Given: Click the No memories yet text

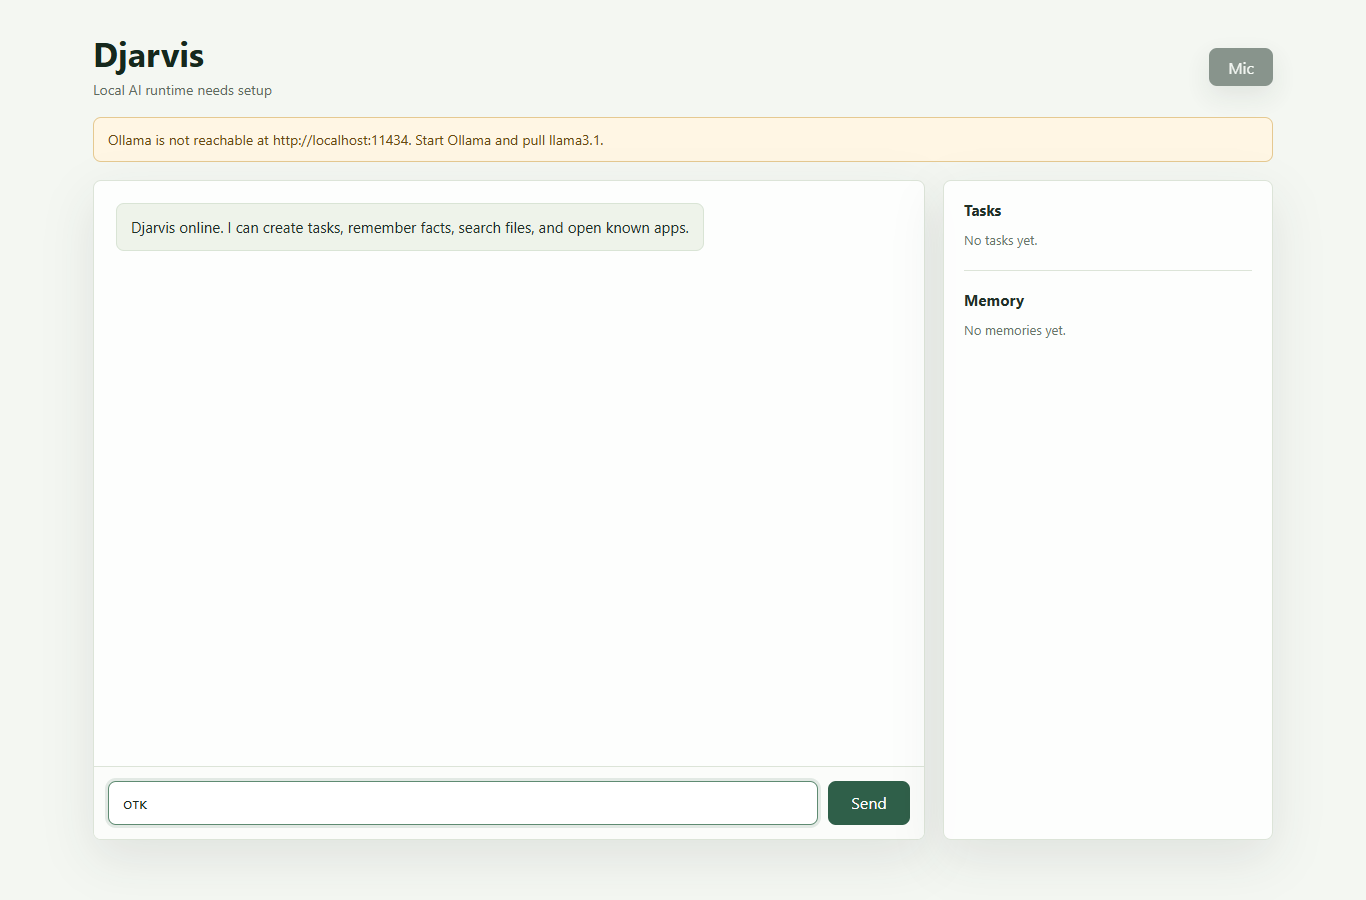Looking at the screenshot, I should pyautogui.click(x=1015, y=331).
